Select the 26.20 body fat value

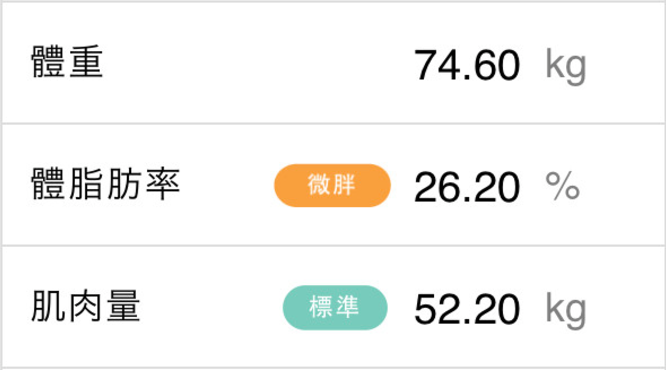point(467,187)
